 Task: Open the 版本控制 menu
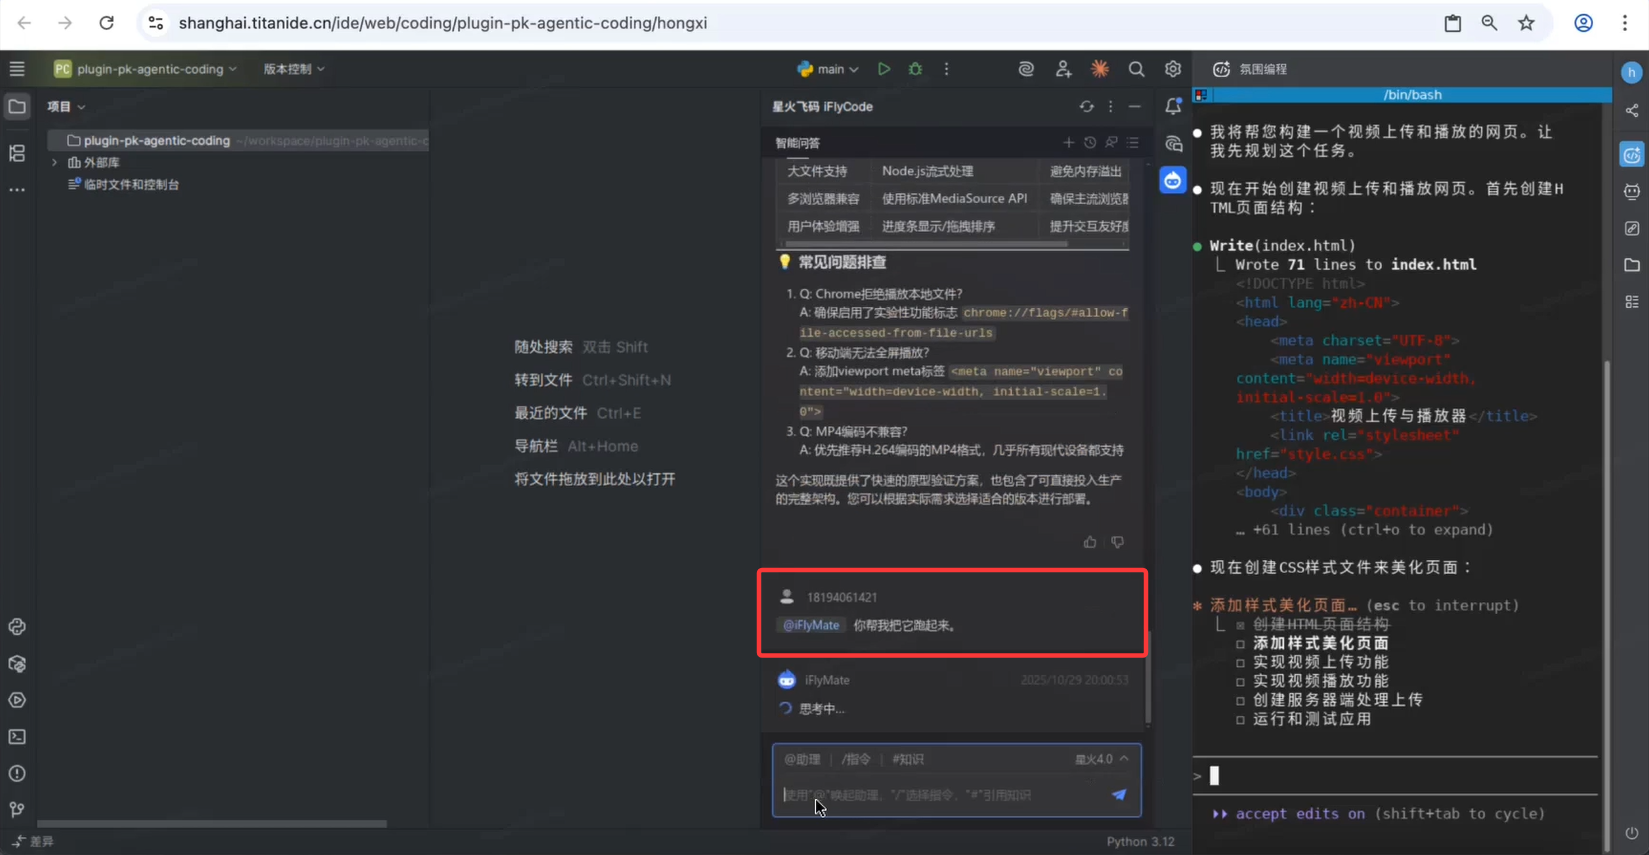[293, 69]
